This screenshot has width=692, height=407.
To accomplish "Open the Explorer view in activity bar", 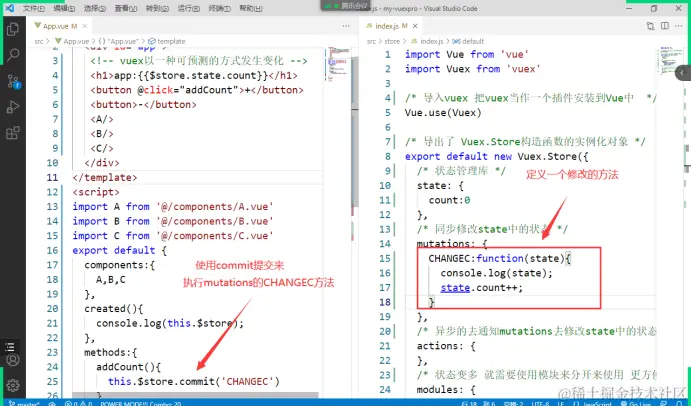I will click(13, 29).
